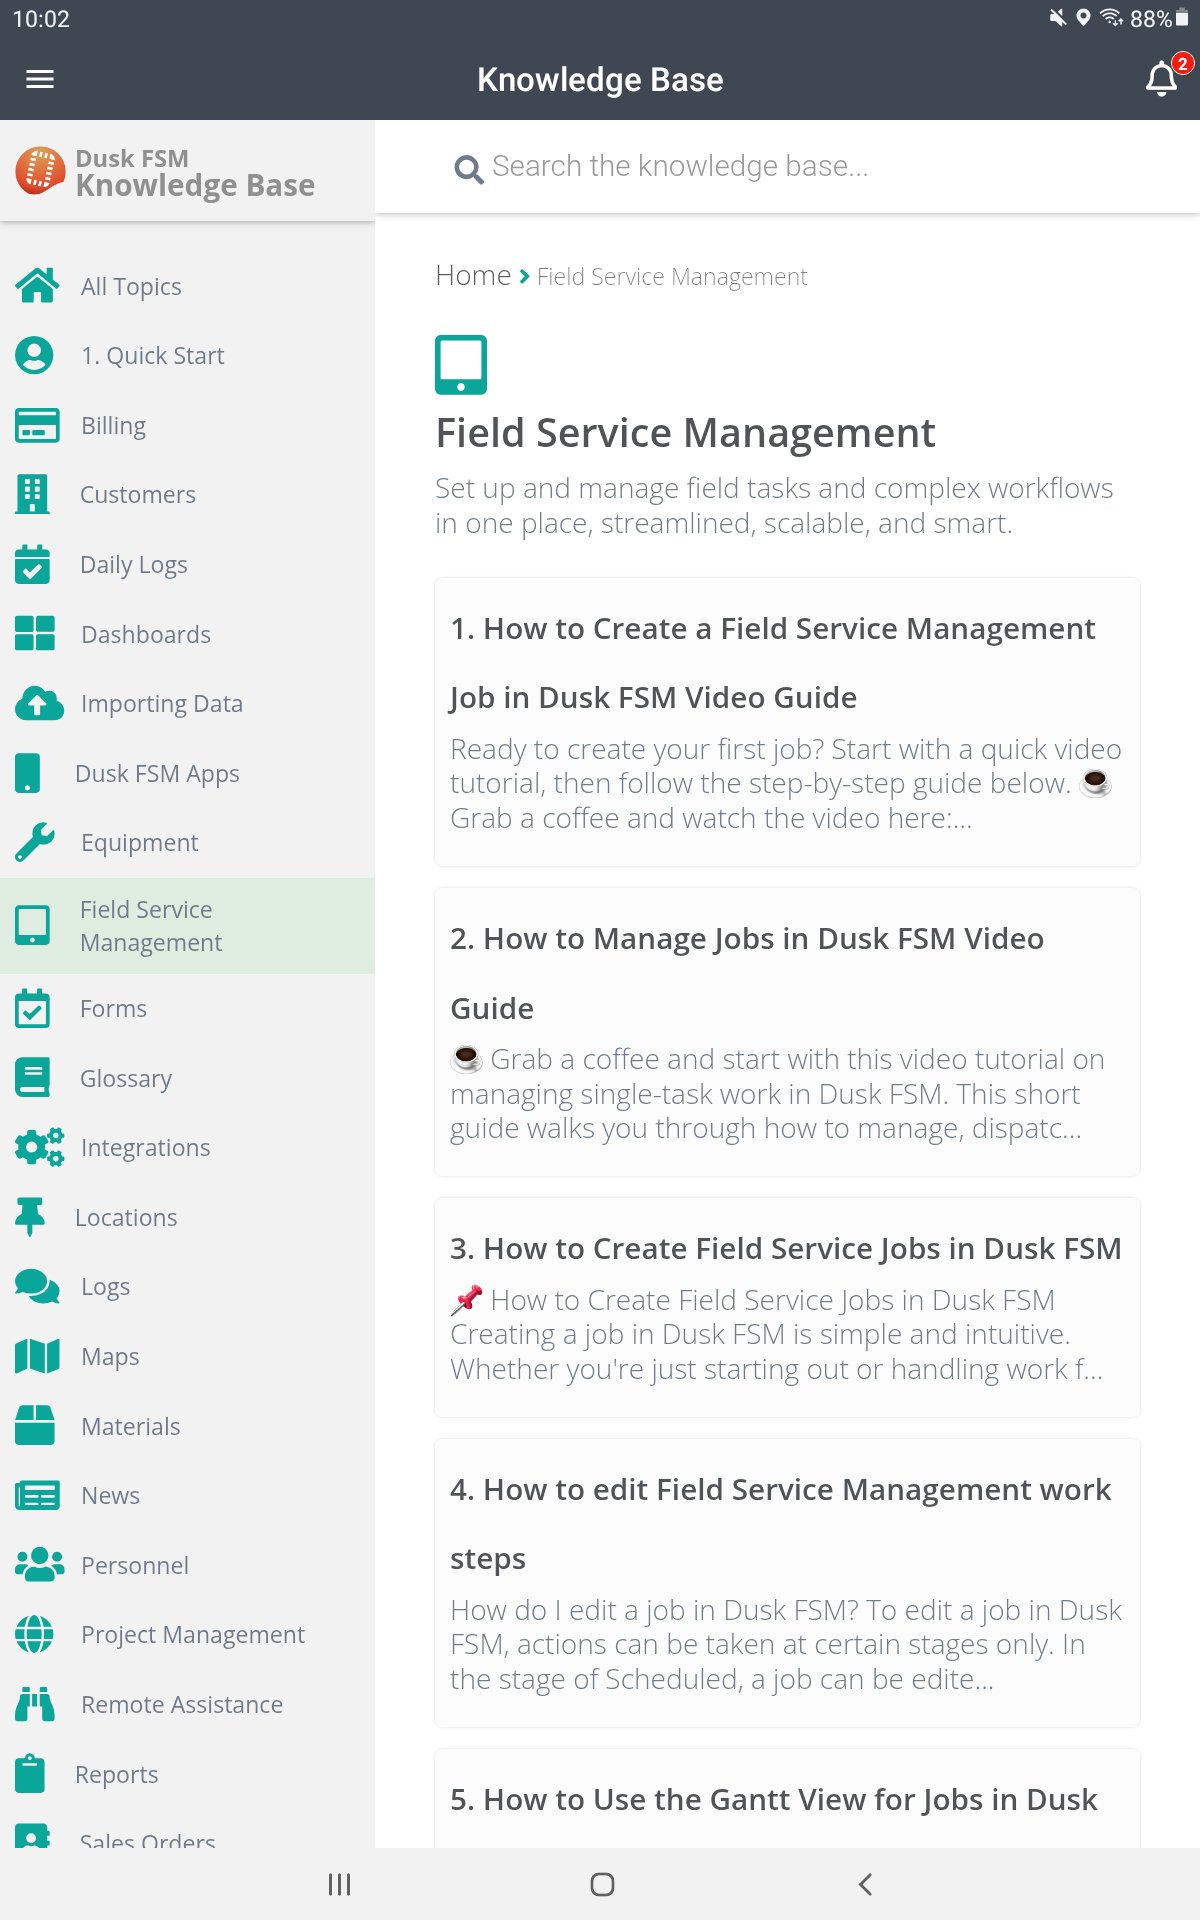The width and height of the screenshot is (1200, 1920).
Task: Click the Home breadcrumb link
Action: [473, 275]
